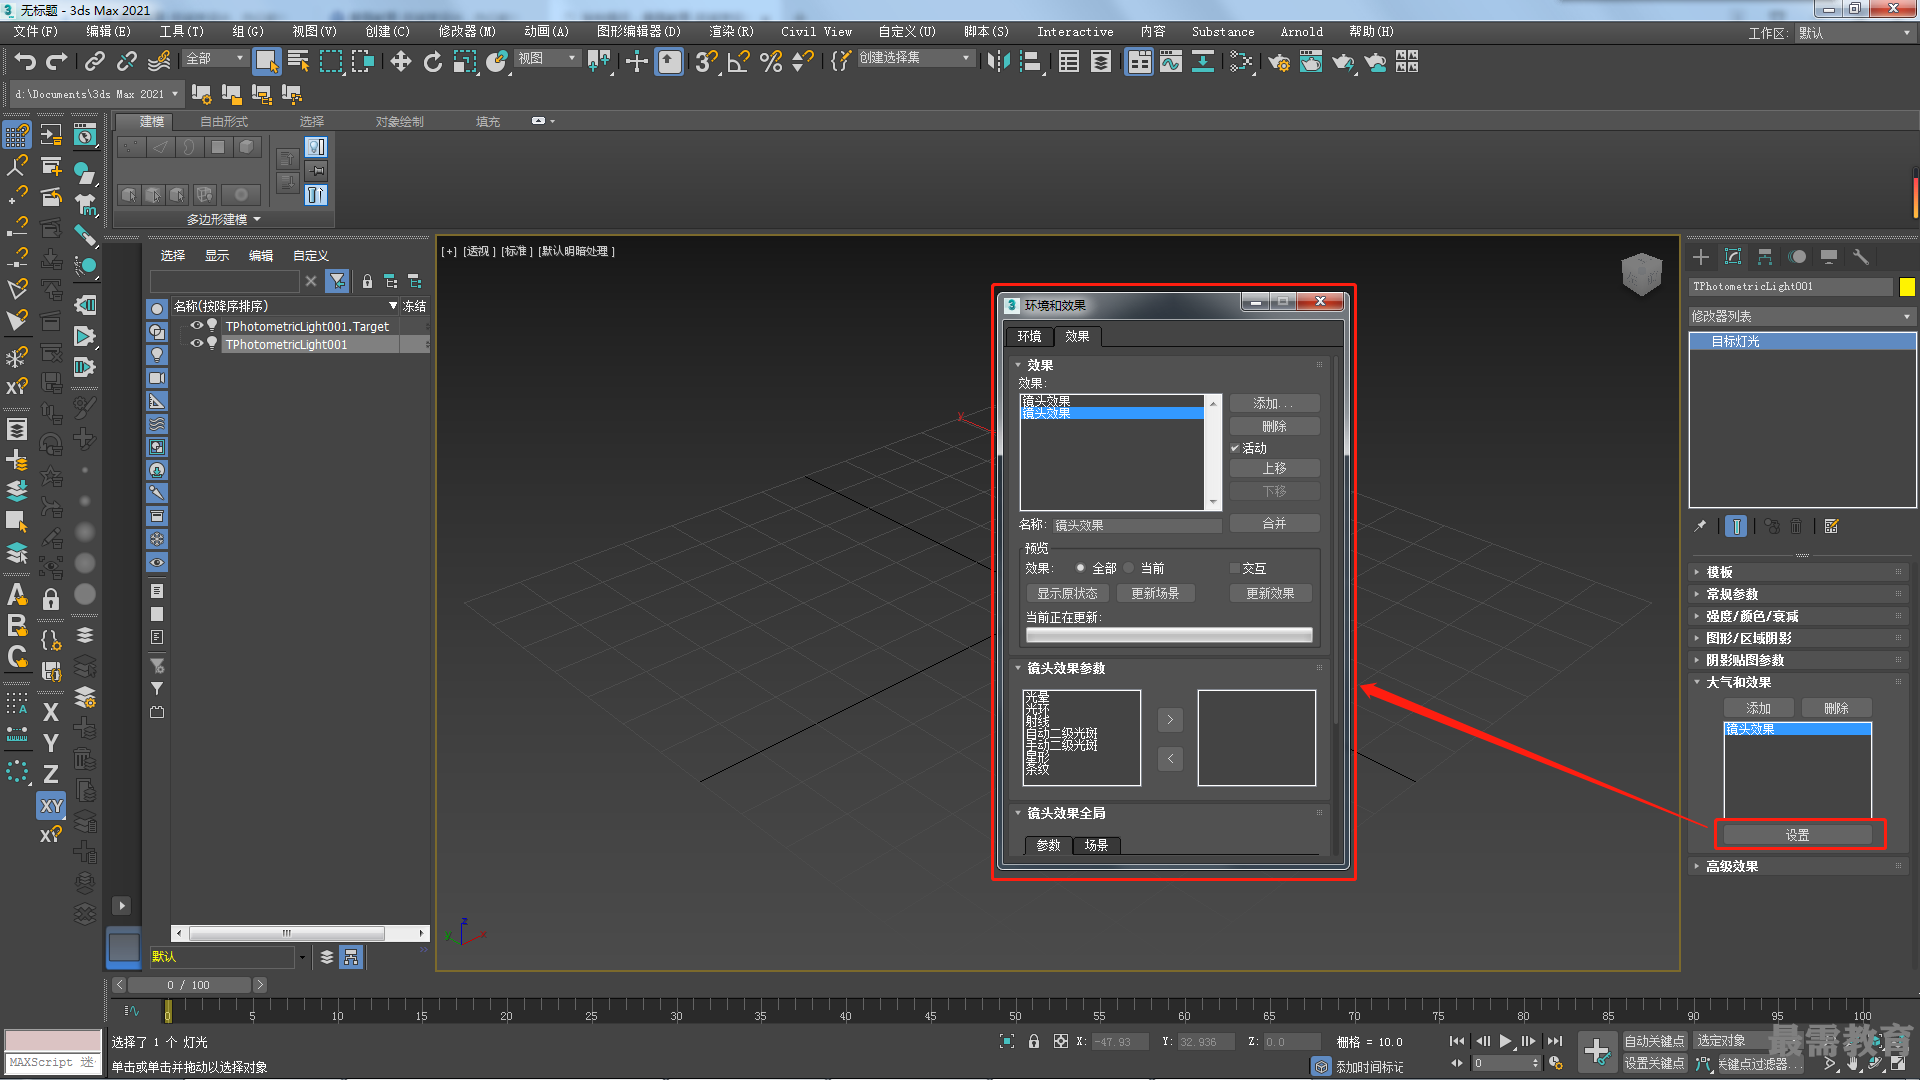1920x1080 pixels.
Task: Click the 合并 button
Action: point(1274,523)
